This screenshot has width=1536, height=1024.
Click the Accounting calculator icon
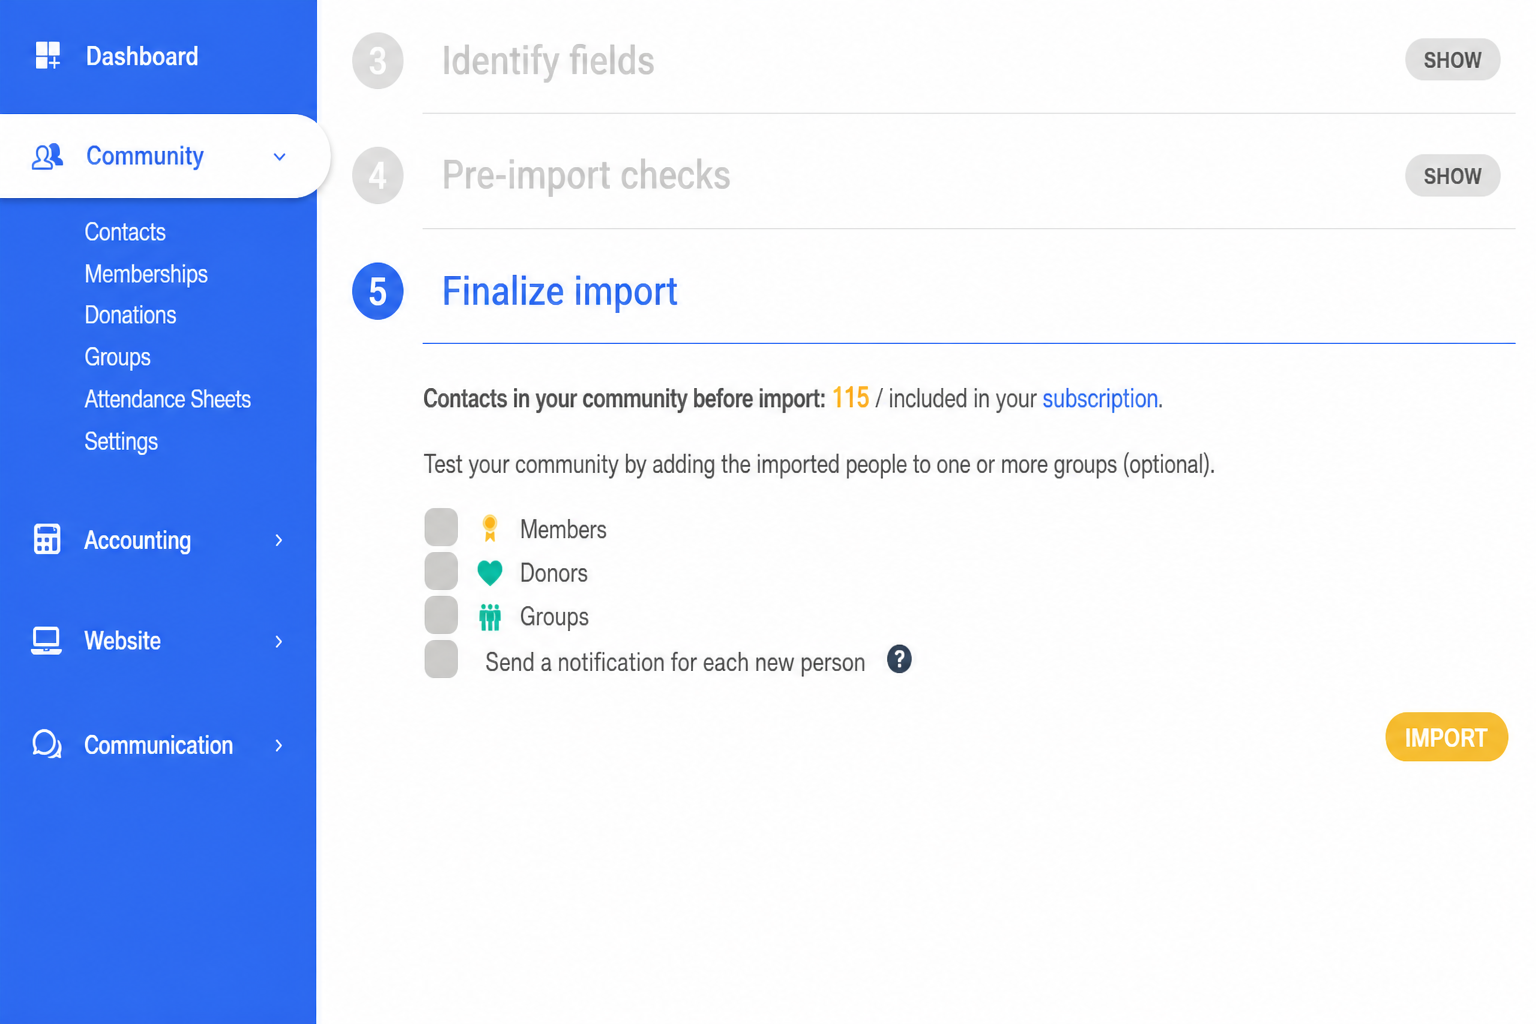tap(47, 539)
